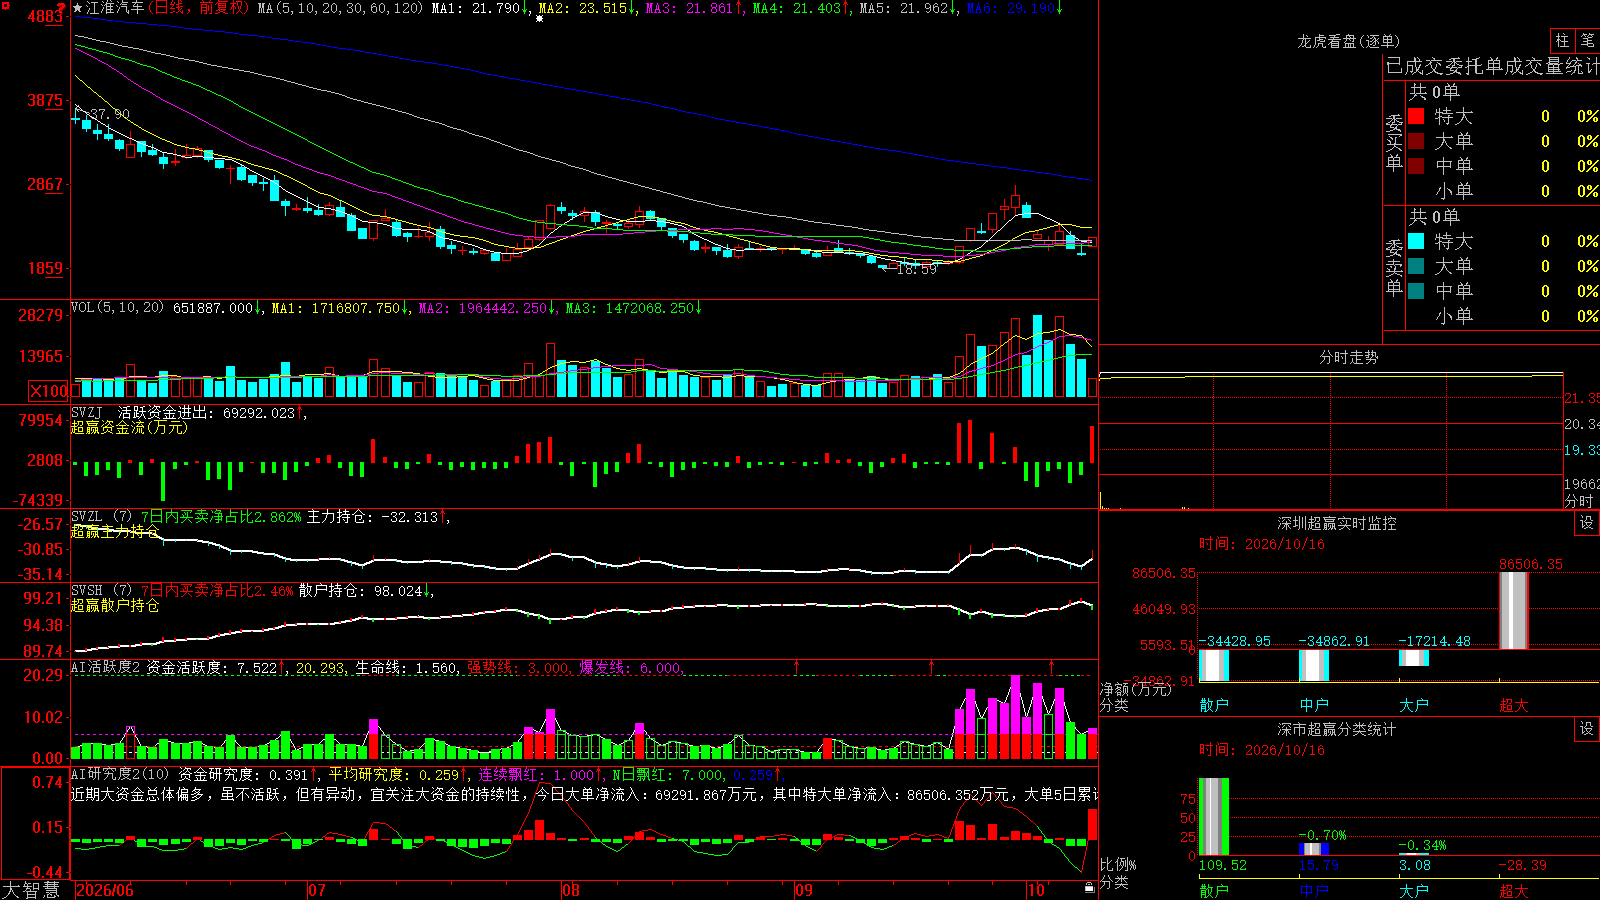Click the 日线, 前复权 period label
The width and height of the screenshot is (1600, 900).
pos(199,8)
